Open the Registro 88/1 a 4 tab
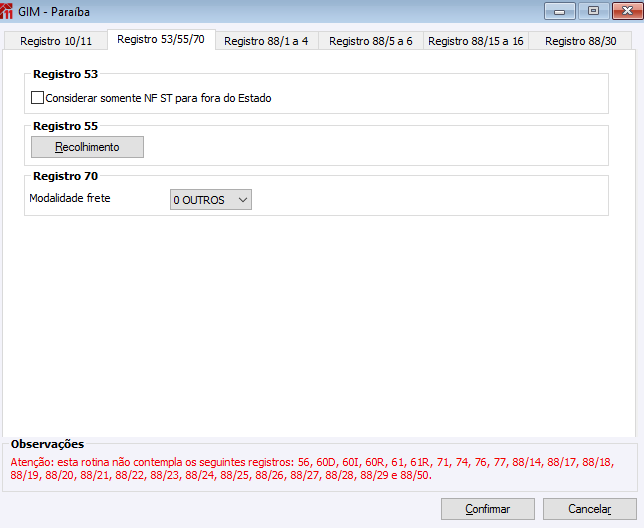Screen dimensions: 644x528 tap(266, 41)
